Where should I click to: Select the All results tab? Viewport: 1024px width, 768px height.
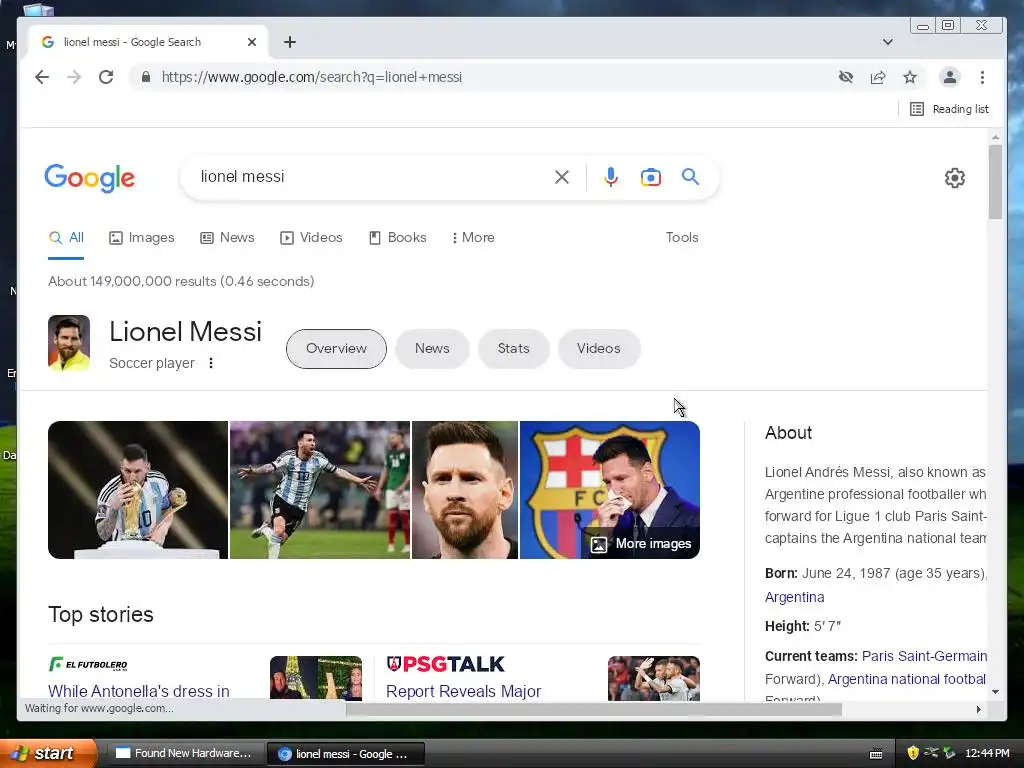(66, 238)
